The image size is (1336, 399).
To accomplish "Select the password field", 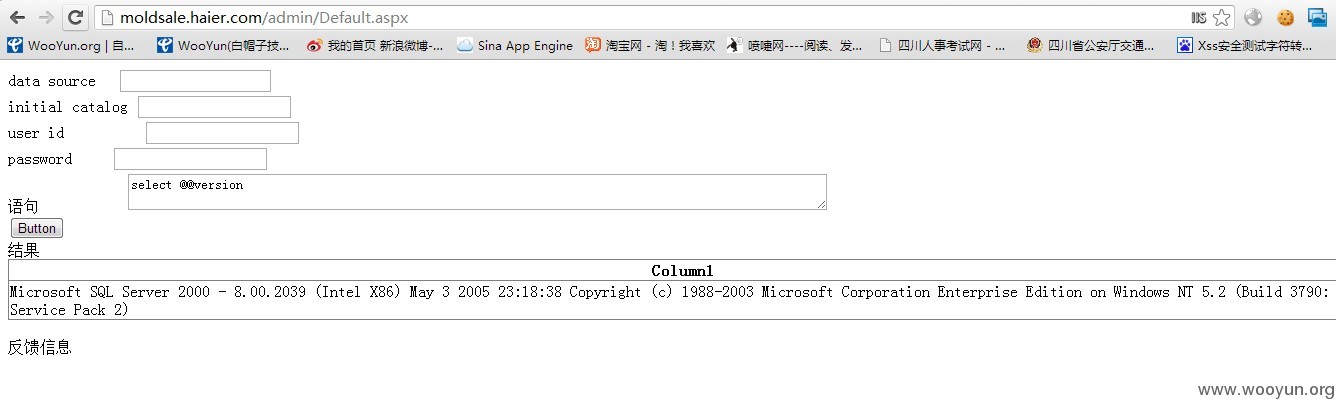I will tap(190, 159).
